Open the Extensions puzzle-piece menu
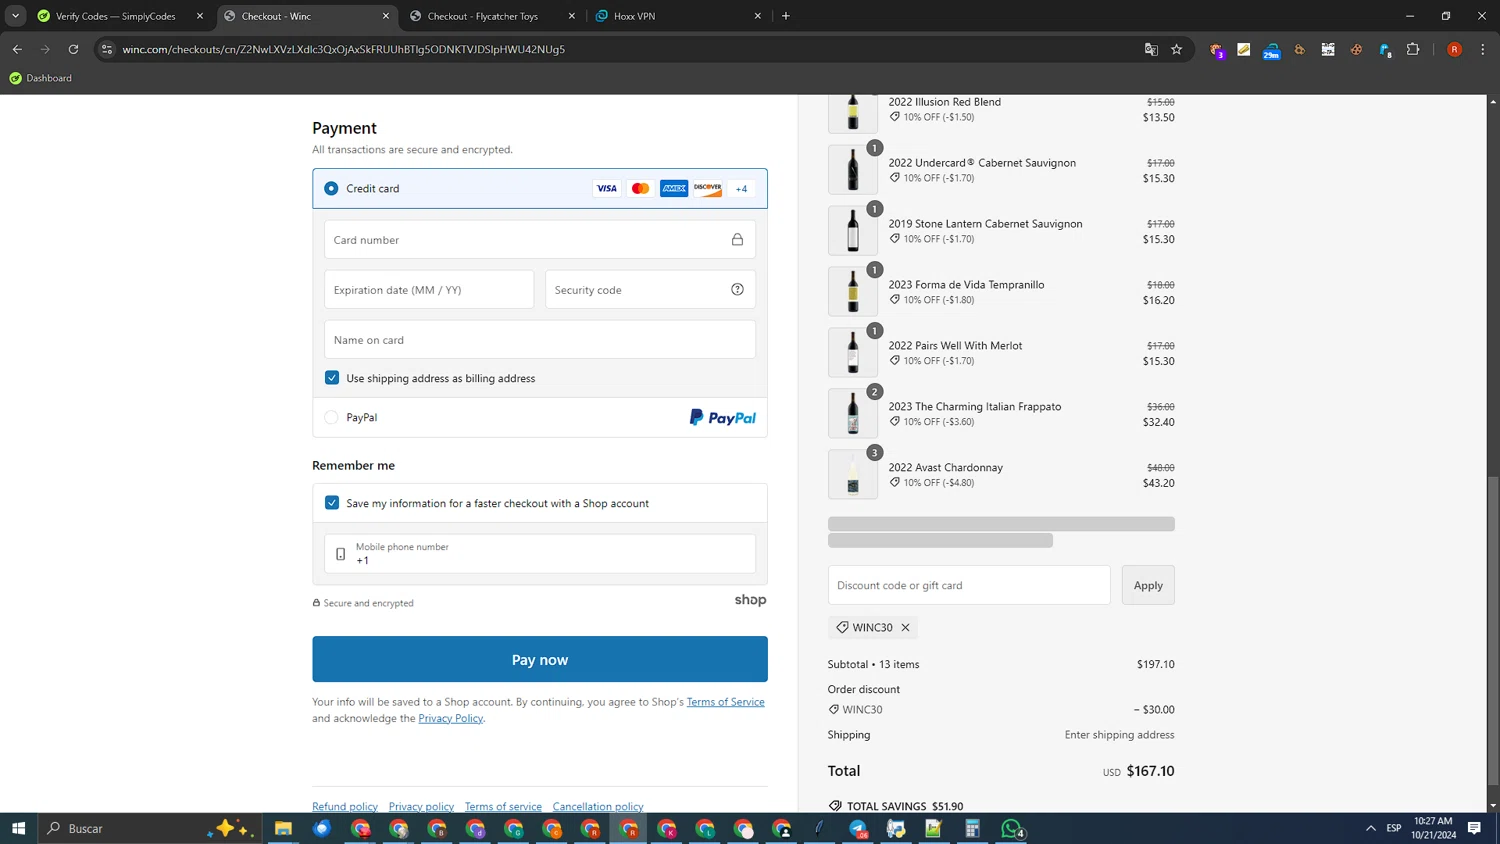The height and width of the screenshot is (844, 1500). (1413, 49)
